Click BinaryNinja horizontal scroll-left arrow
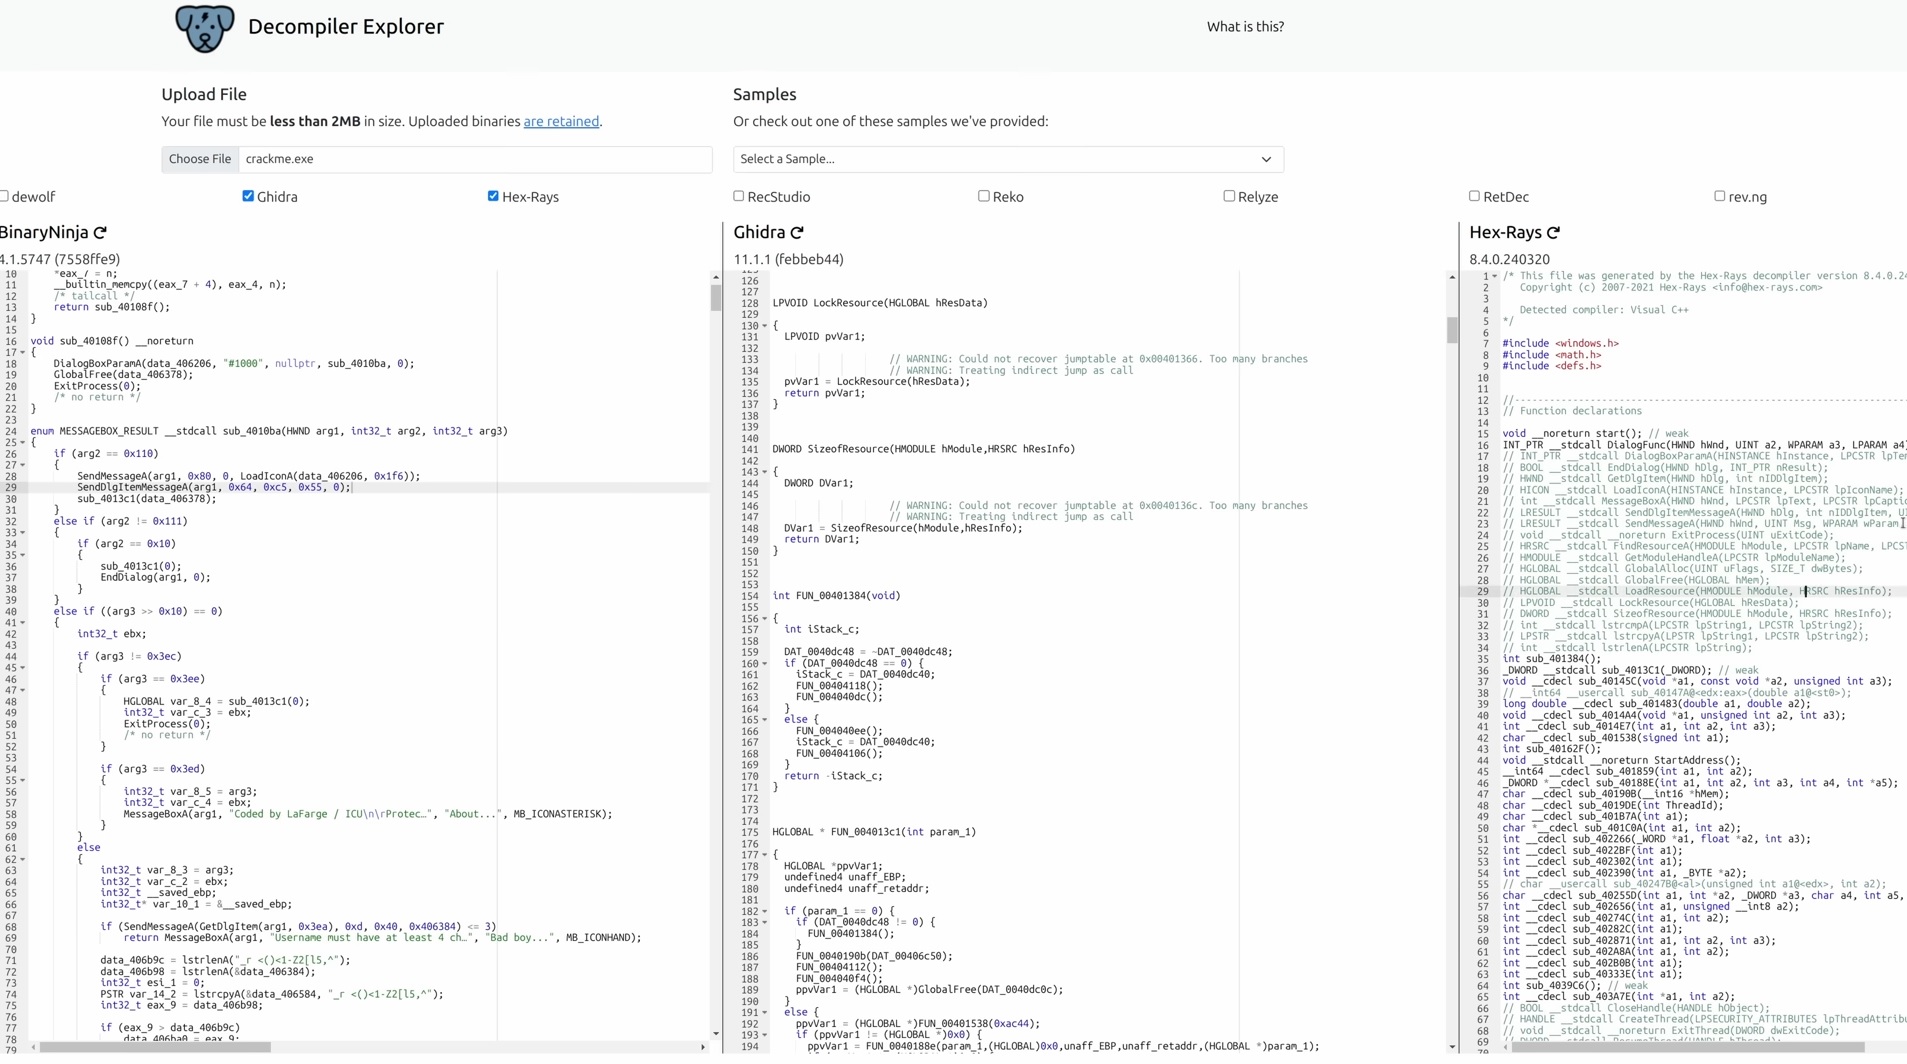Screen dimensions: 1907x1064 click(x=33, y=1047)
